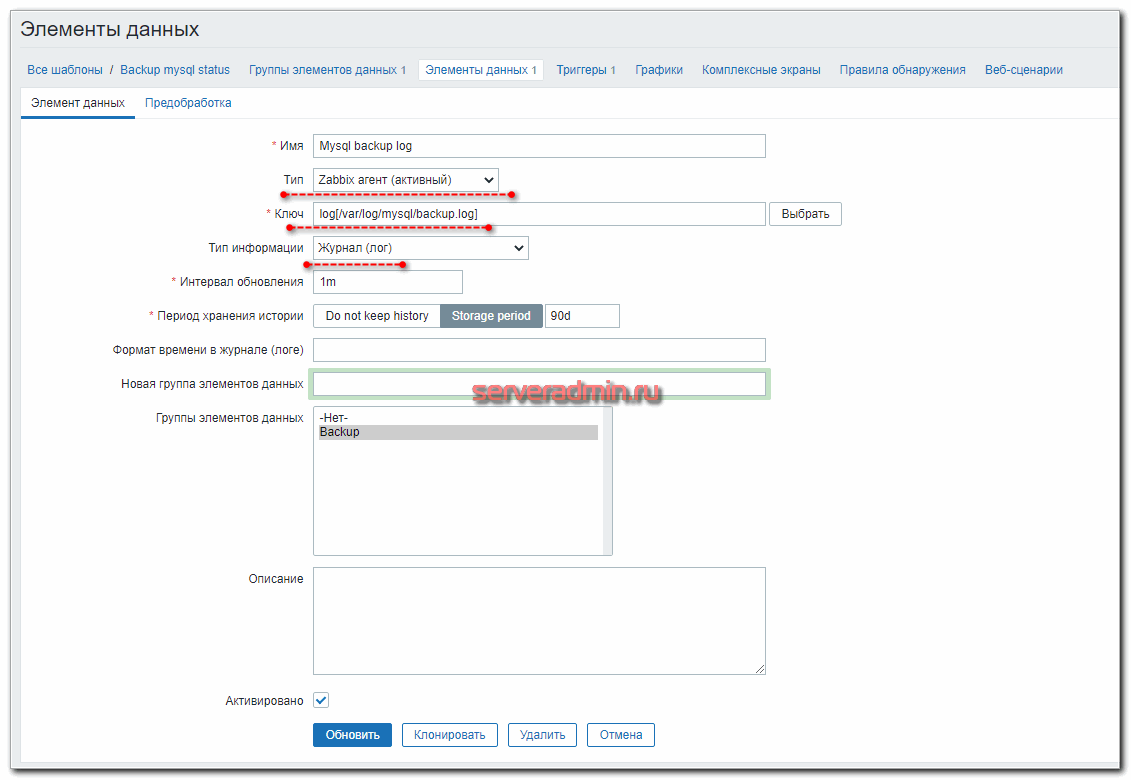
Task: Click the Обновить button
Action: coord(352,735)
